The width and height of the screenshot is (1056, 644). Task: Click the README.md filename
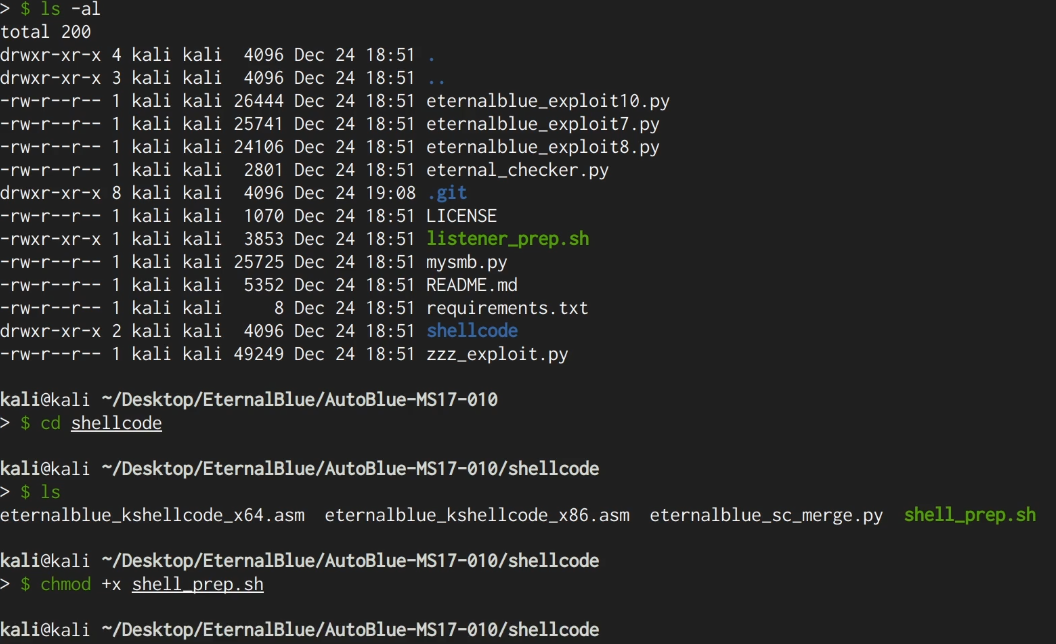point(471,285)
